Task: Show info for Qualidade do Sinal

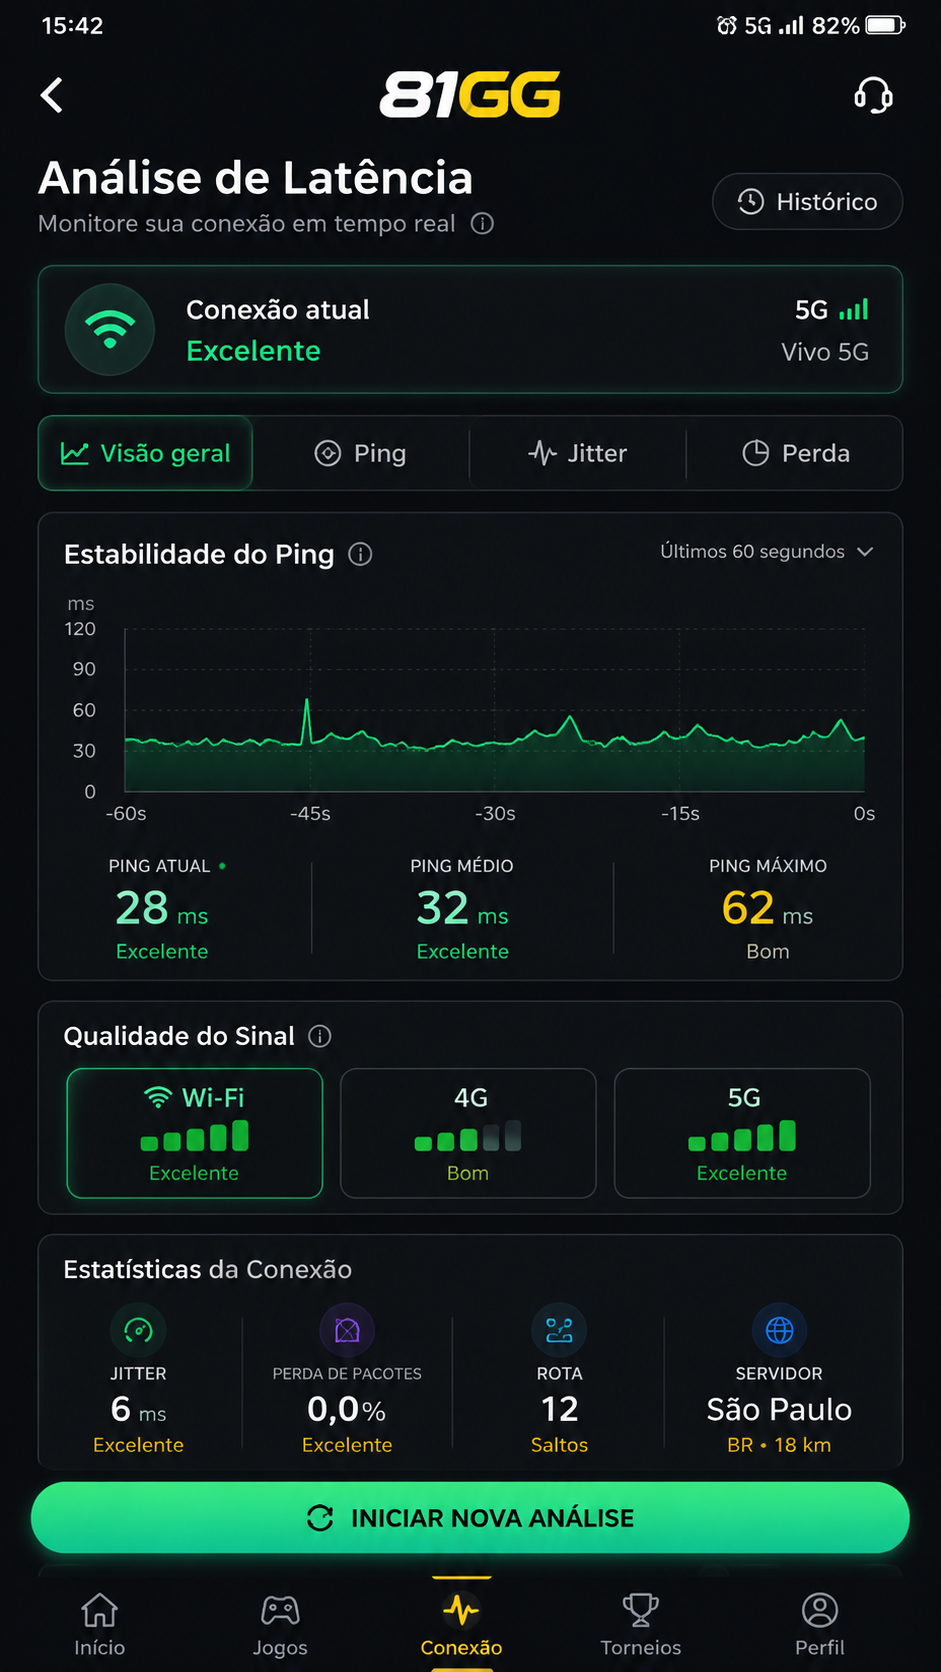Action: pos(320,1036)
